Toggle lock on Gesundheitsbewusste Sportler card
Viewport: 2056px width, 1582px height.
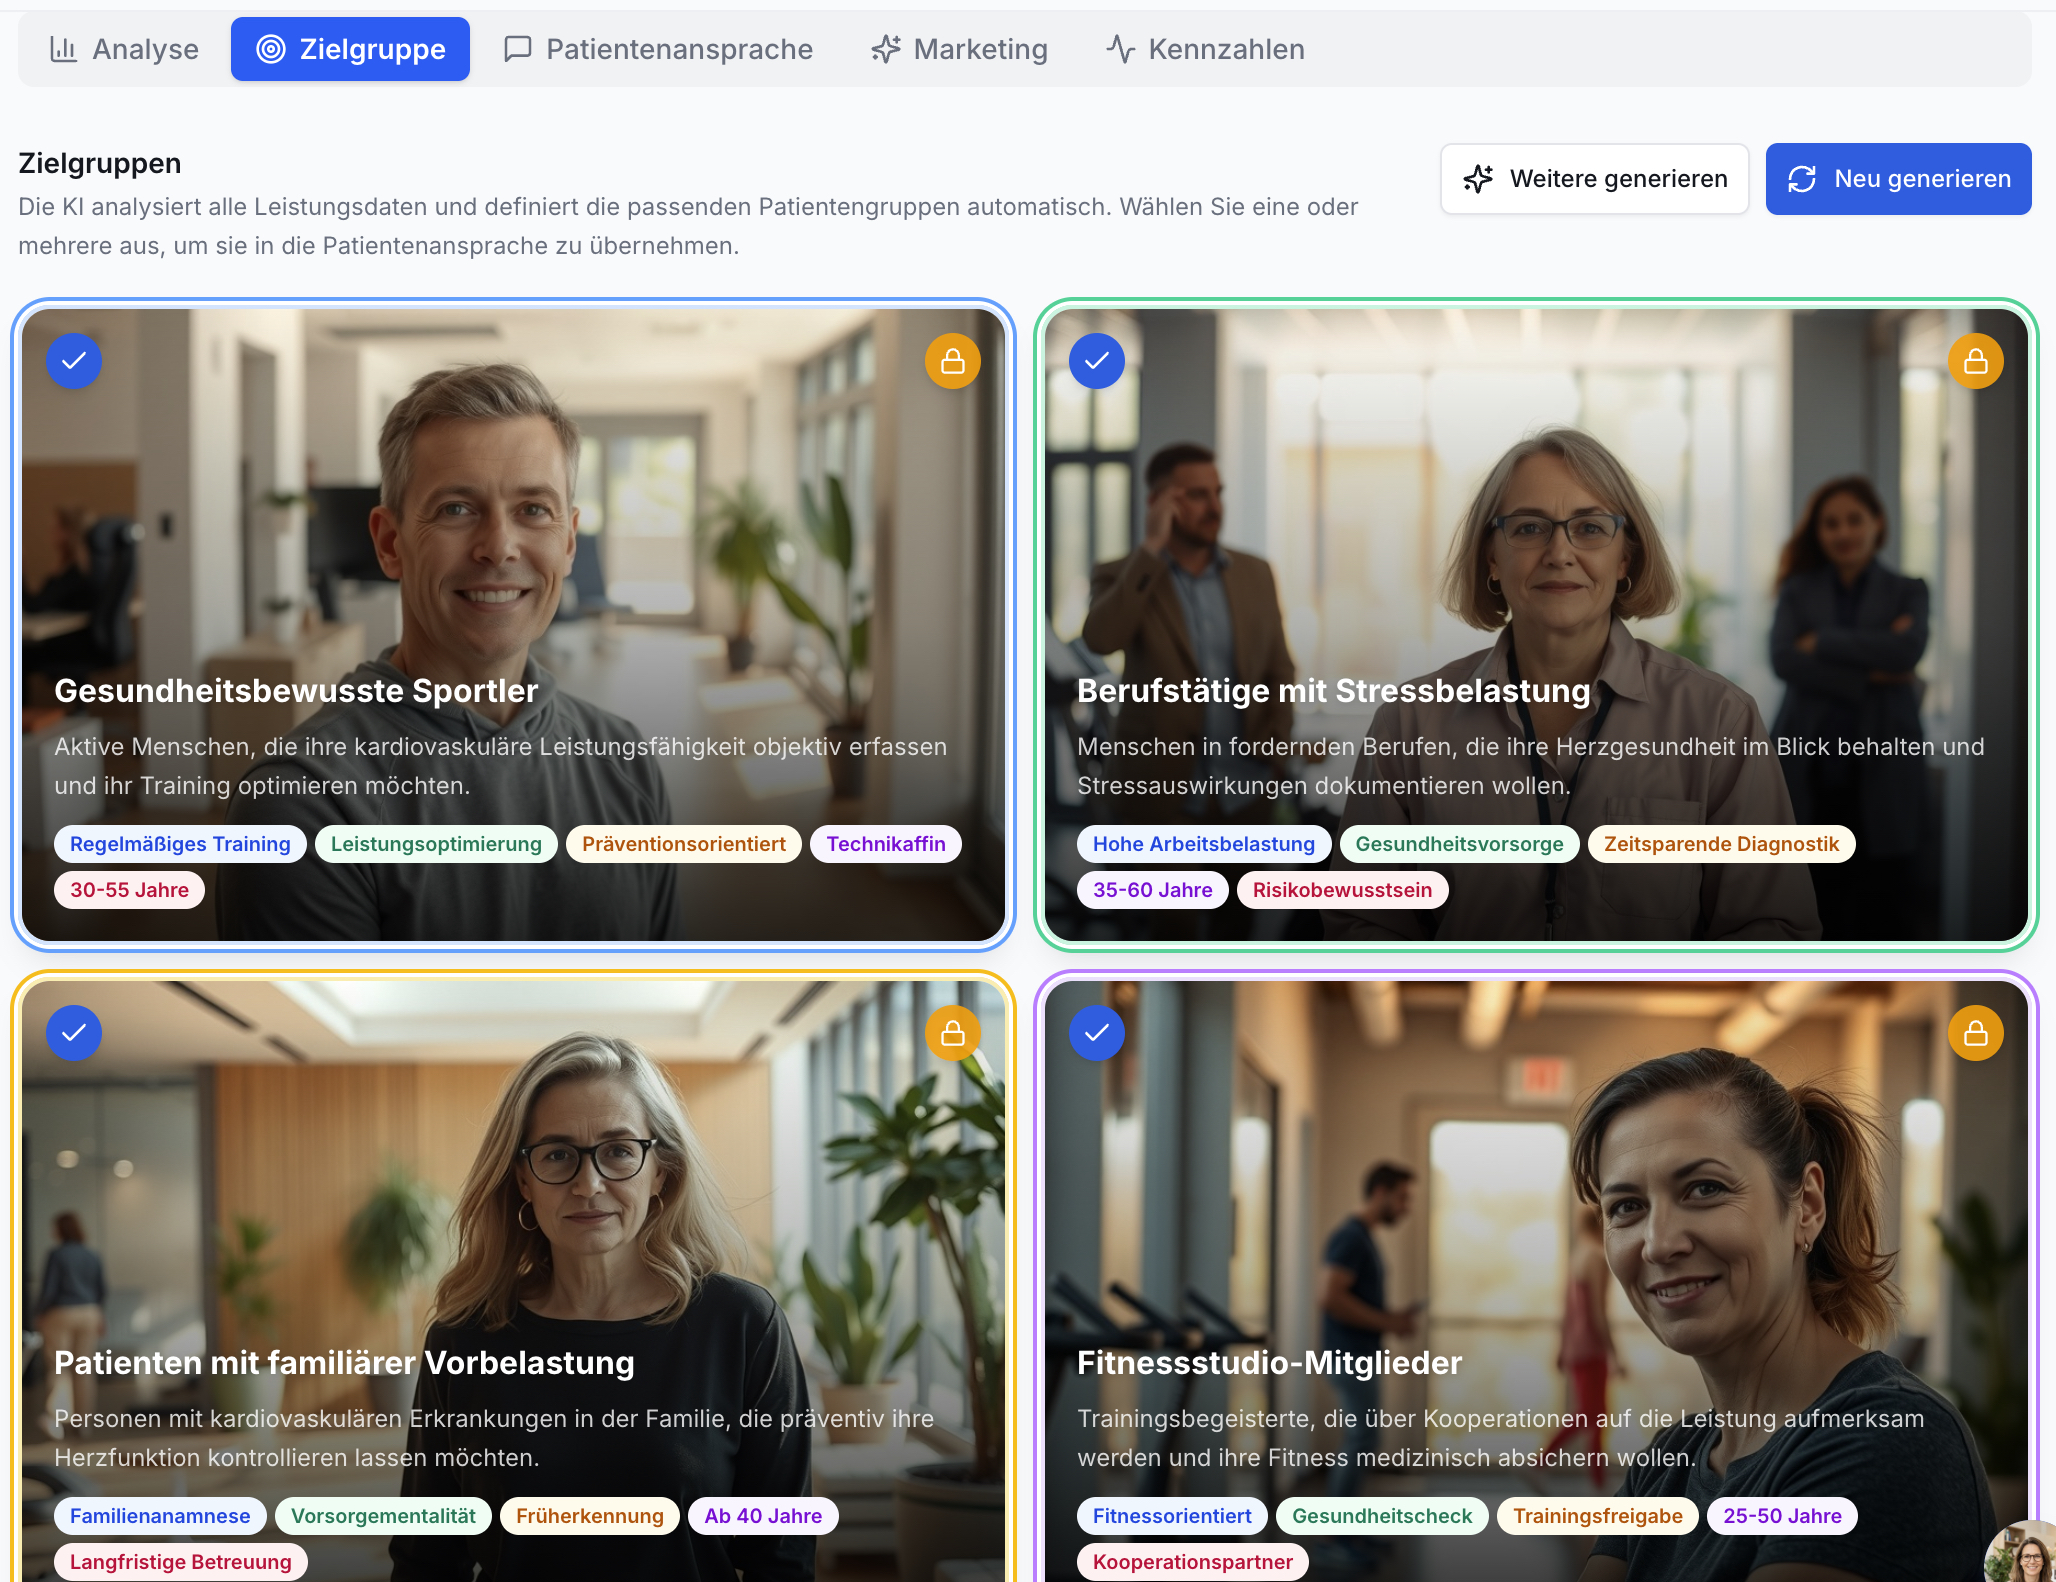tap(953, 361)
